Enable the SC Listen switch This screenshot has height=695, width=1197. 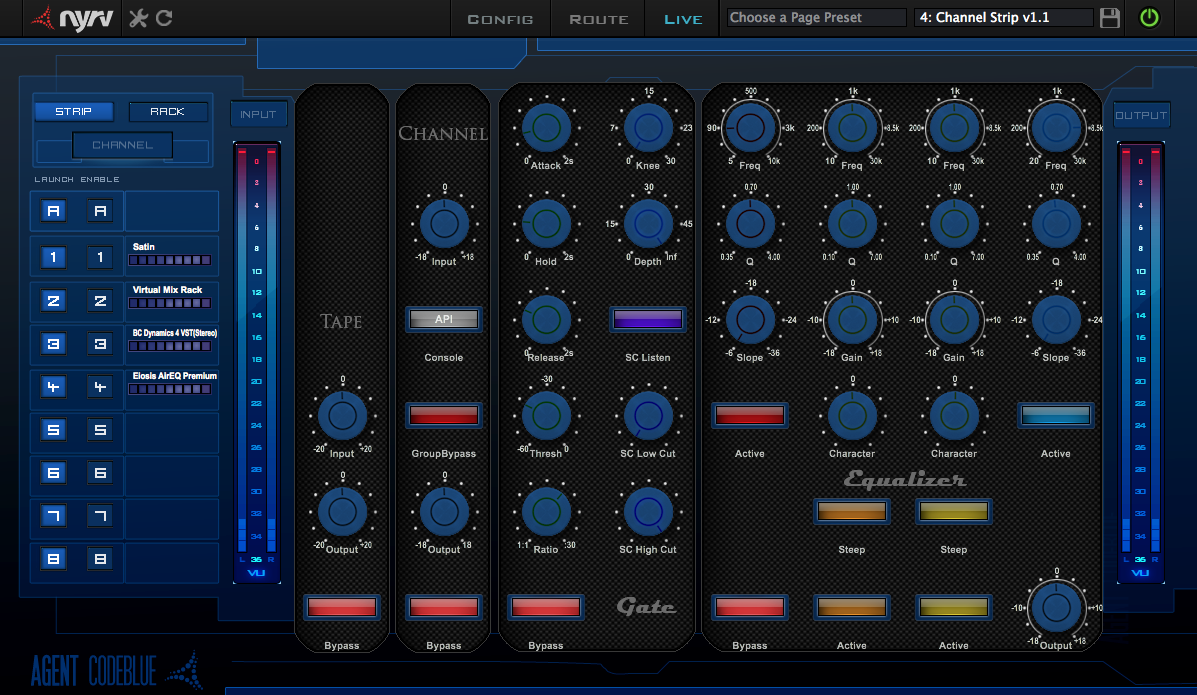[648, 319]
